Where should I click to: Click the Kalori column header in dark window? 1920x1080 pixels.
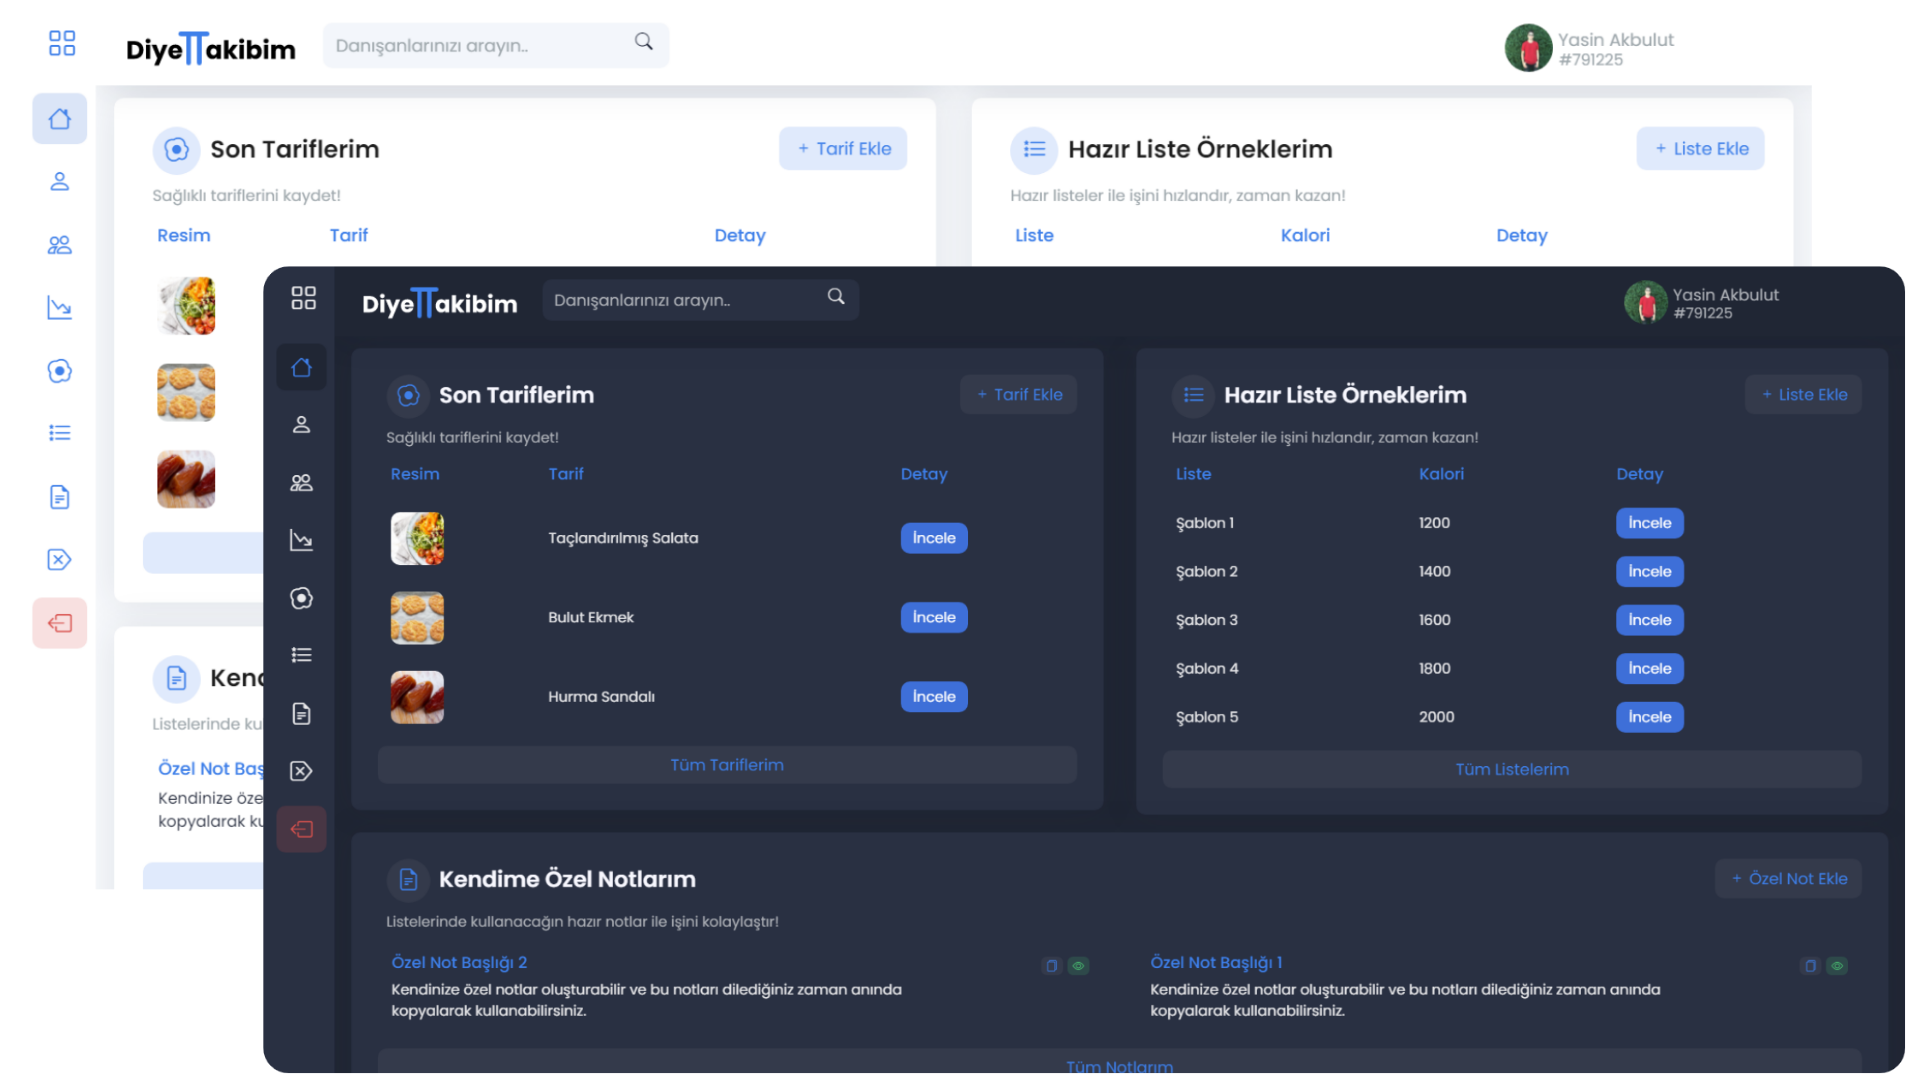pos(1441,474)
